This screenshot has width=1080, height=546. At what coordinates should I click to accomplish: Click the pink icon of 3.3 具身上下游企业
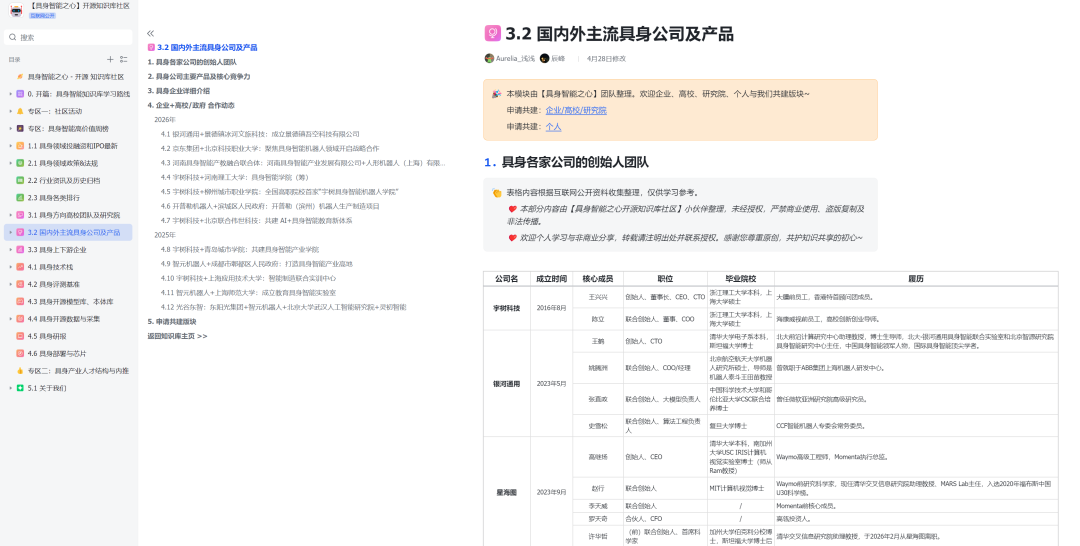[20, 249]
